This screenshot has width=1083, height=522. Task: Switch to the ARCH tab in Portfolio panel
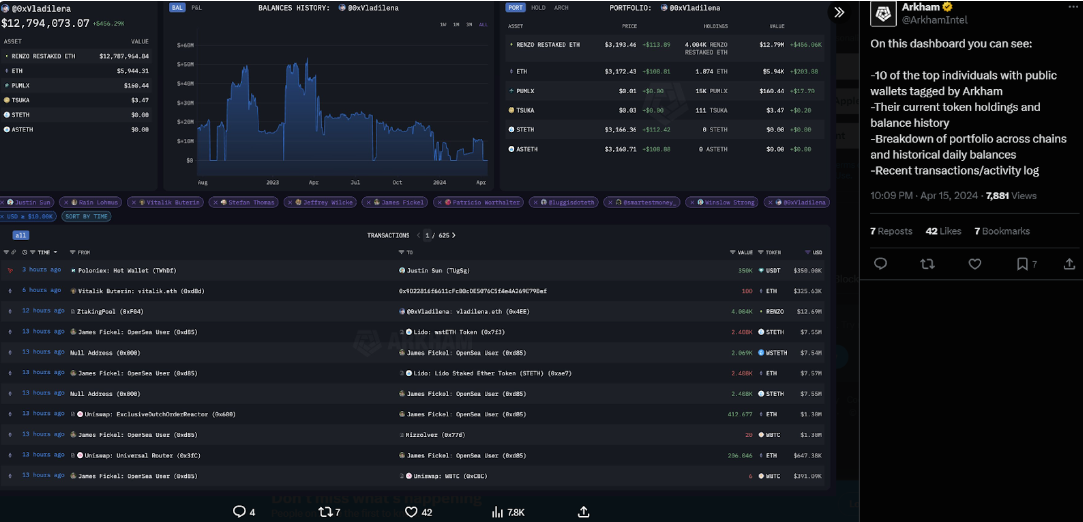pos(562,8)
